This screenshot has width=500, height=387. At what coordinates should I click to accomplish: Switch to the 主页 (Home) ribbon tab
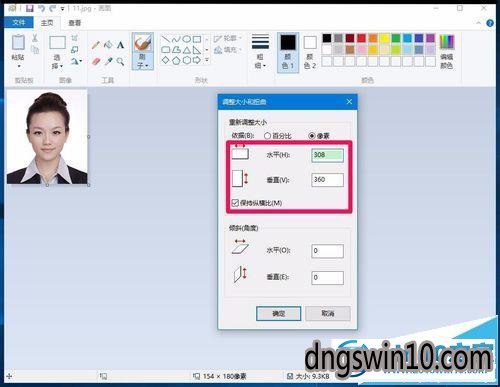(x=47, y=23)
